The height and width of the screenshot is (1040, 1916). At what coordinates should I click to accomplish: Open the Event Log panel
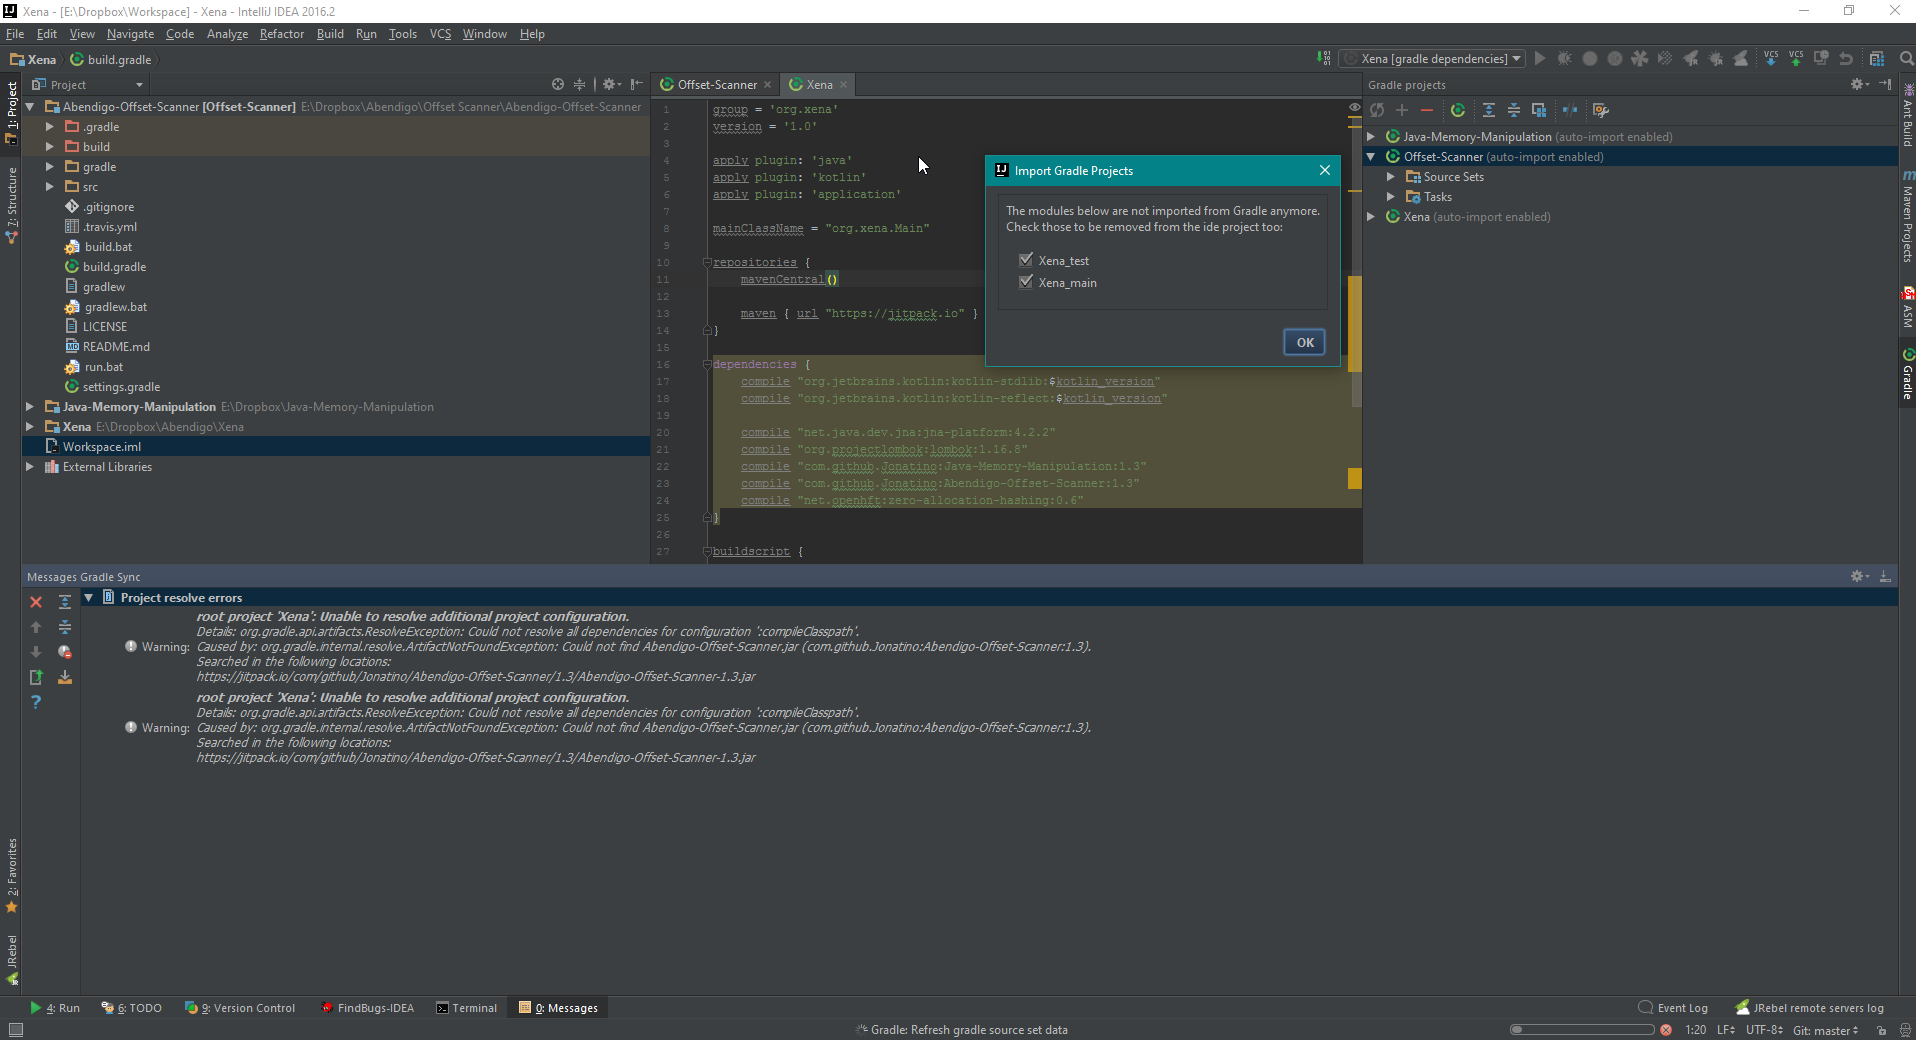[1673, 1008]
